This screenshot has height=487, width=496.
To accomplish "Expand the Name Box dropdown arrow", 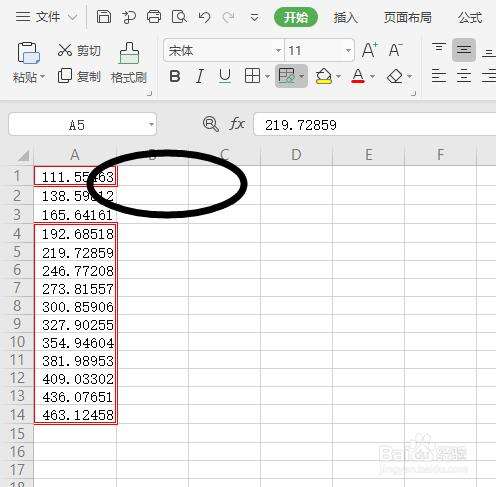I will pyautogui.click(x=151, y=125).
